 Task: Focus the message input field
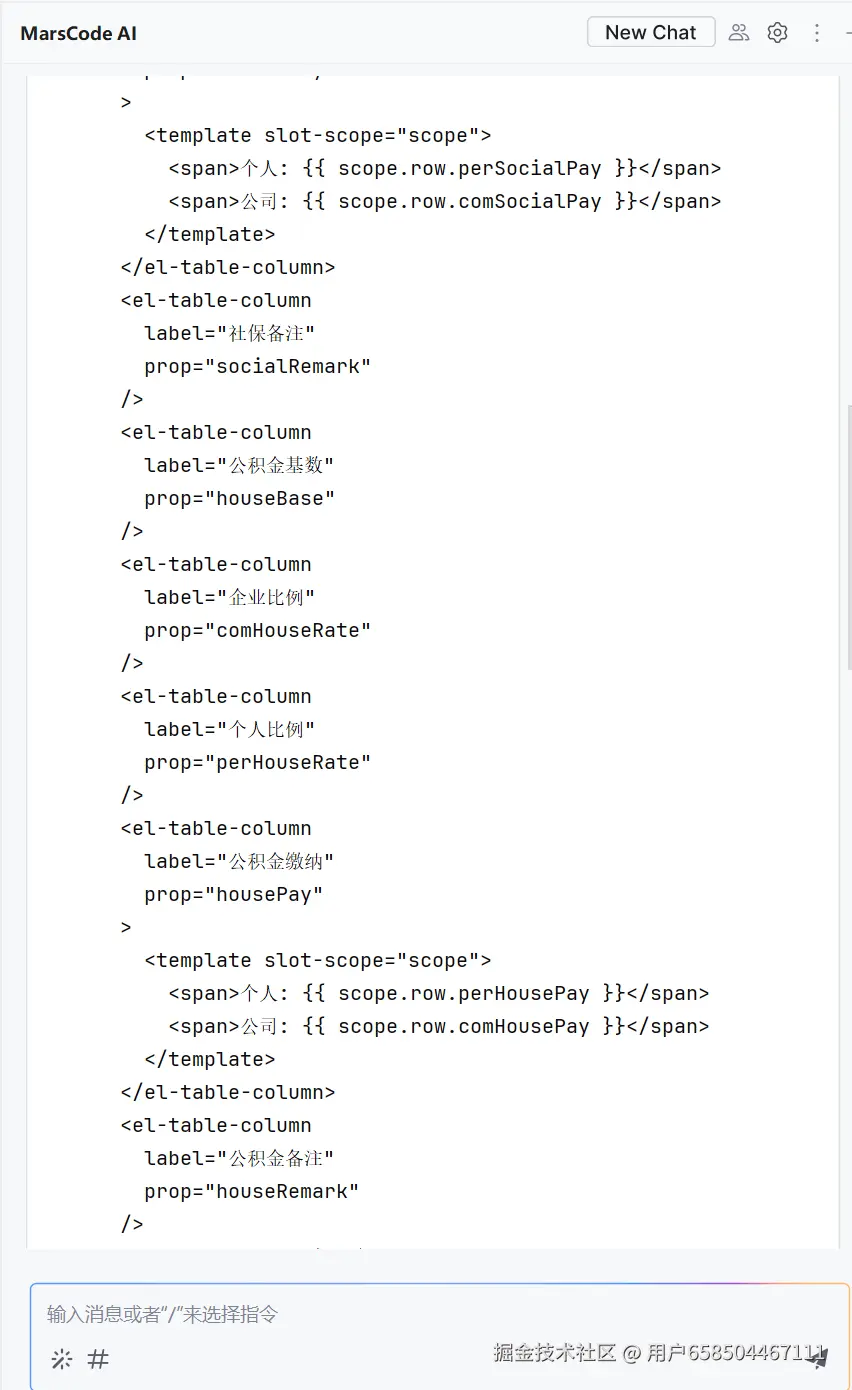400,1314
